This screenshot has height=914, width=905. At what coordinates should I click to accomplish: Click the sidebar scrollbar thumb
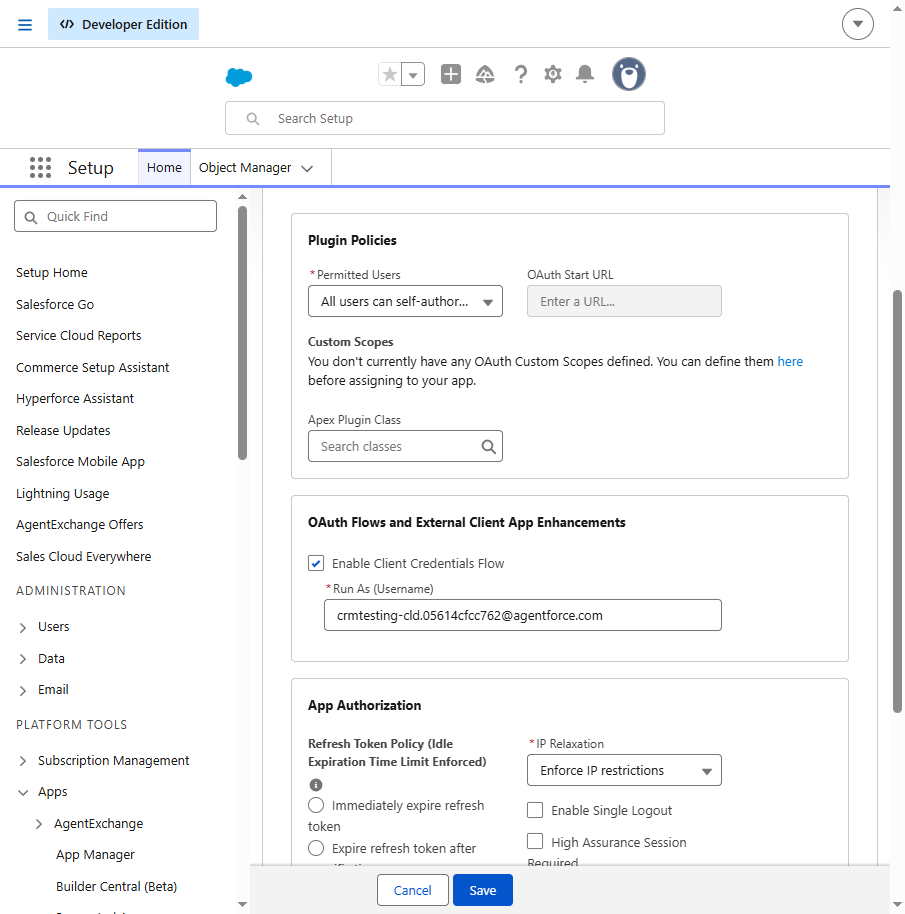[x=242, y=333]
